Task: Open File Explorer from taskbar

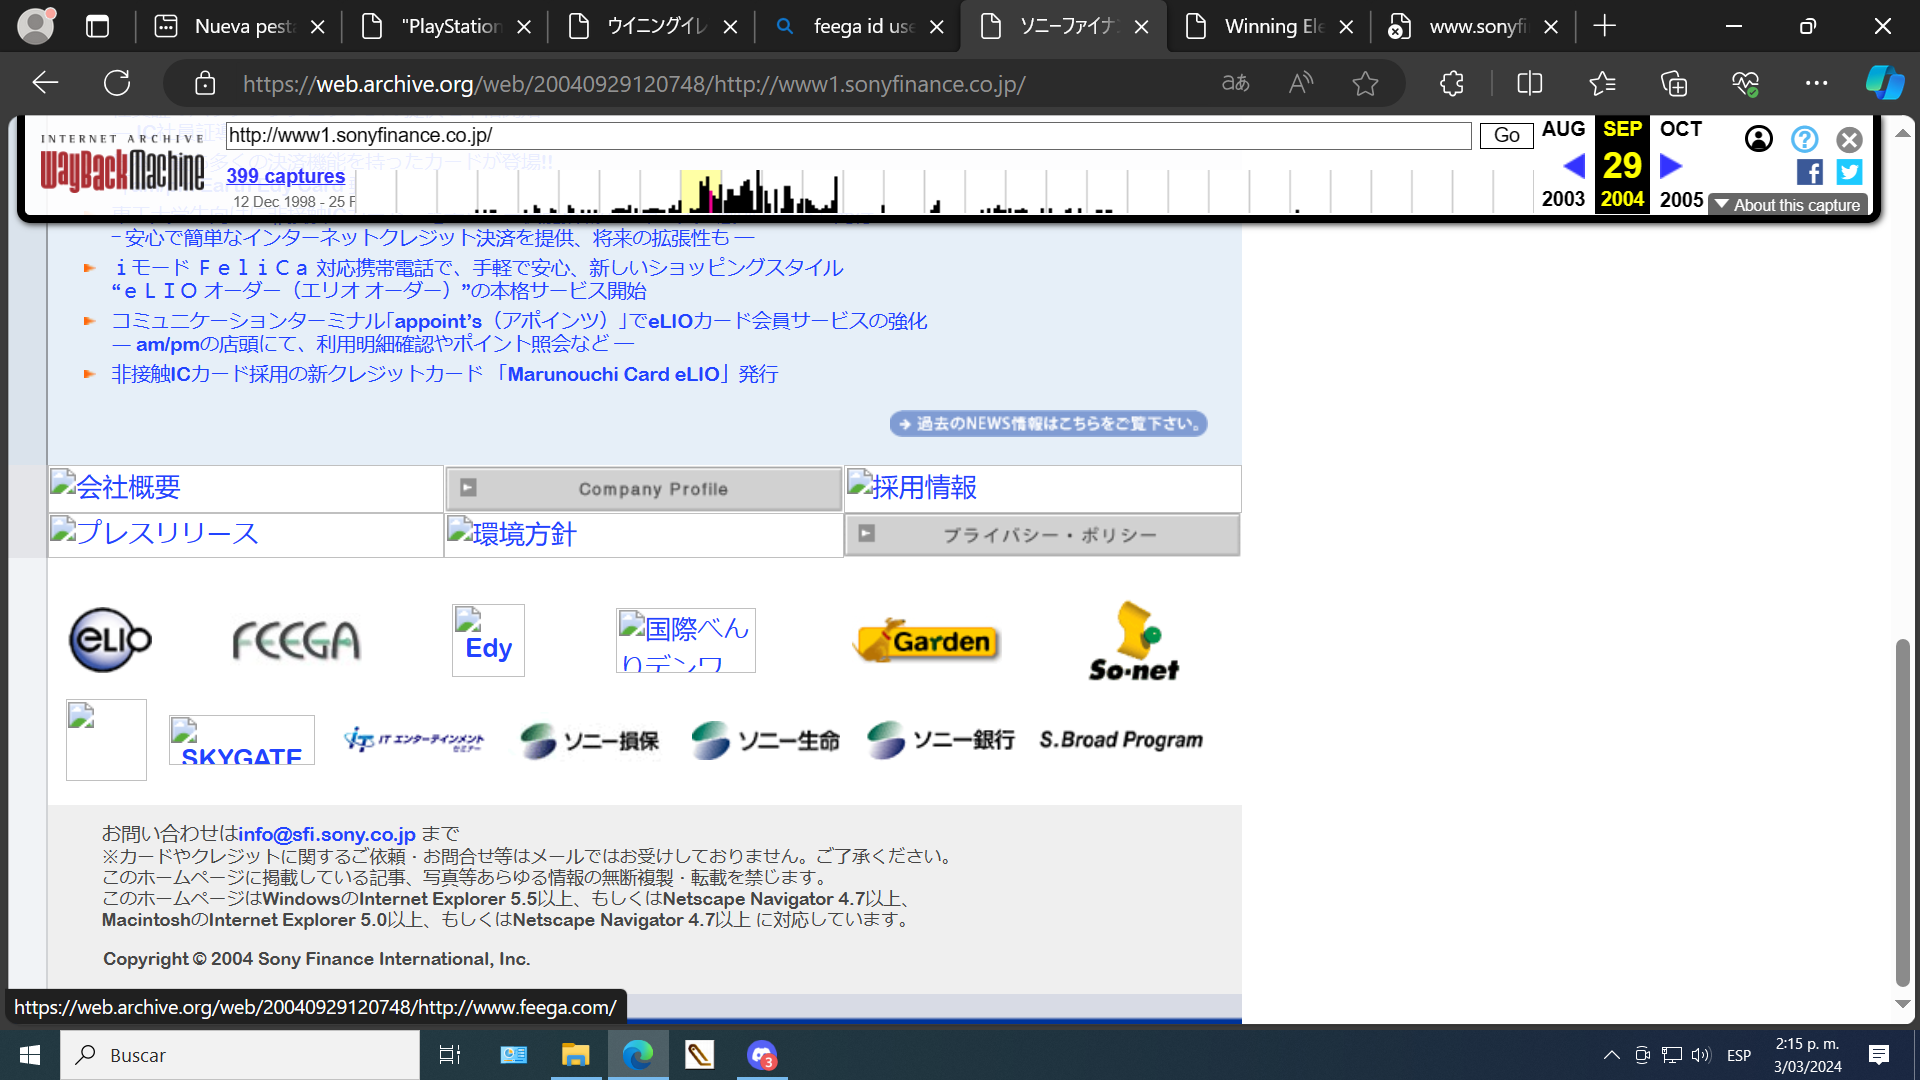Action: click(575, 1055)
